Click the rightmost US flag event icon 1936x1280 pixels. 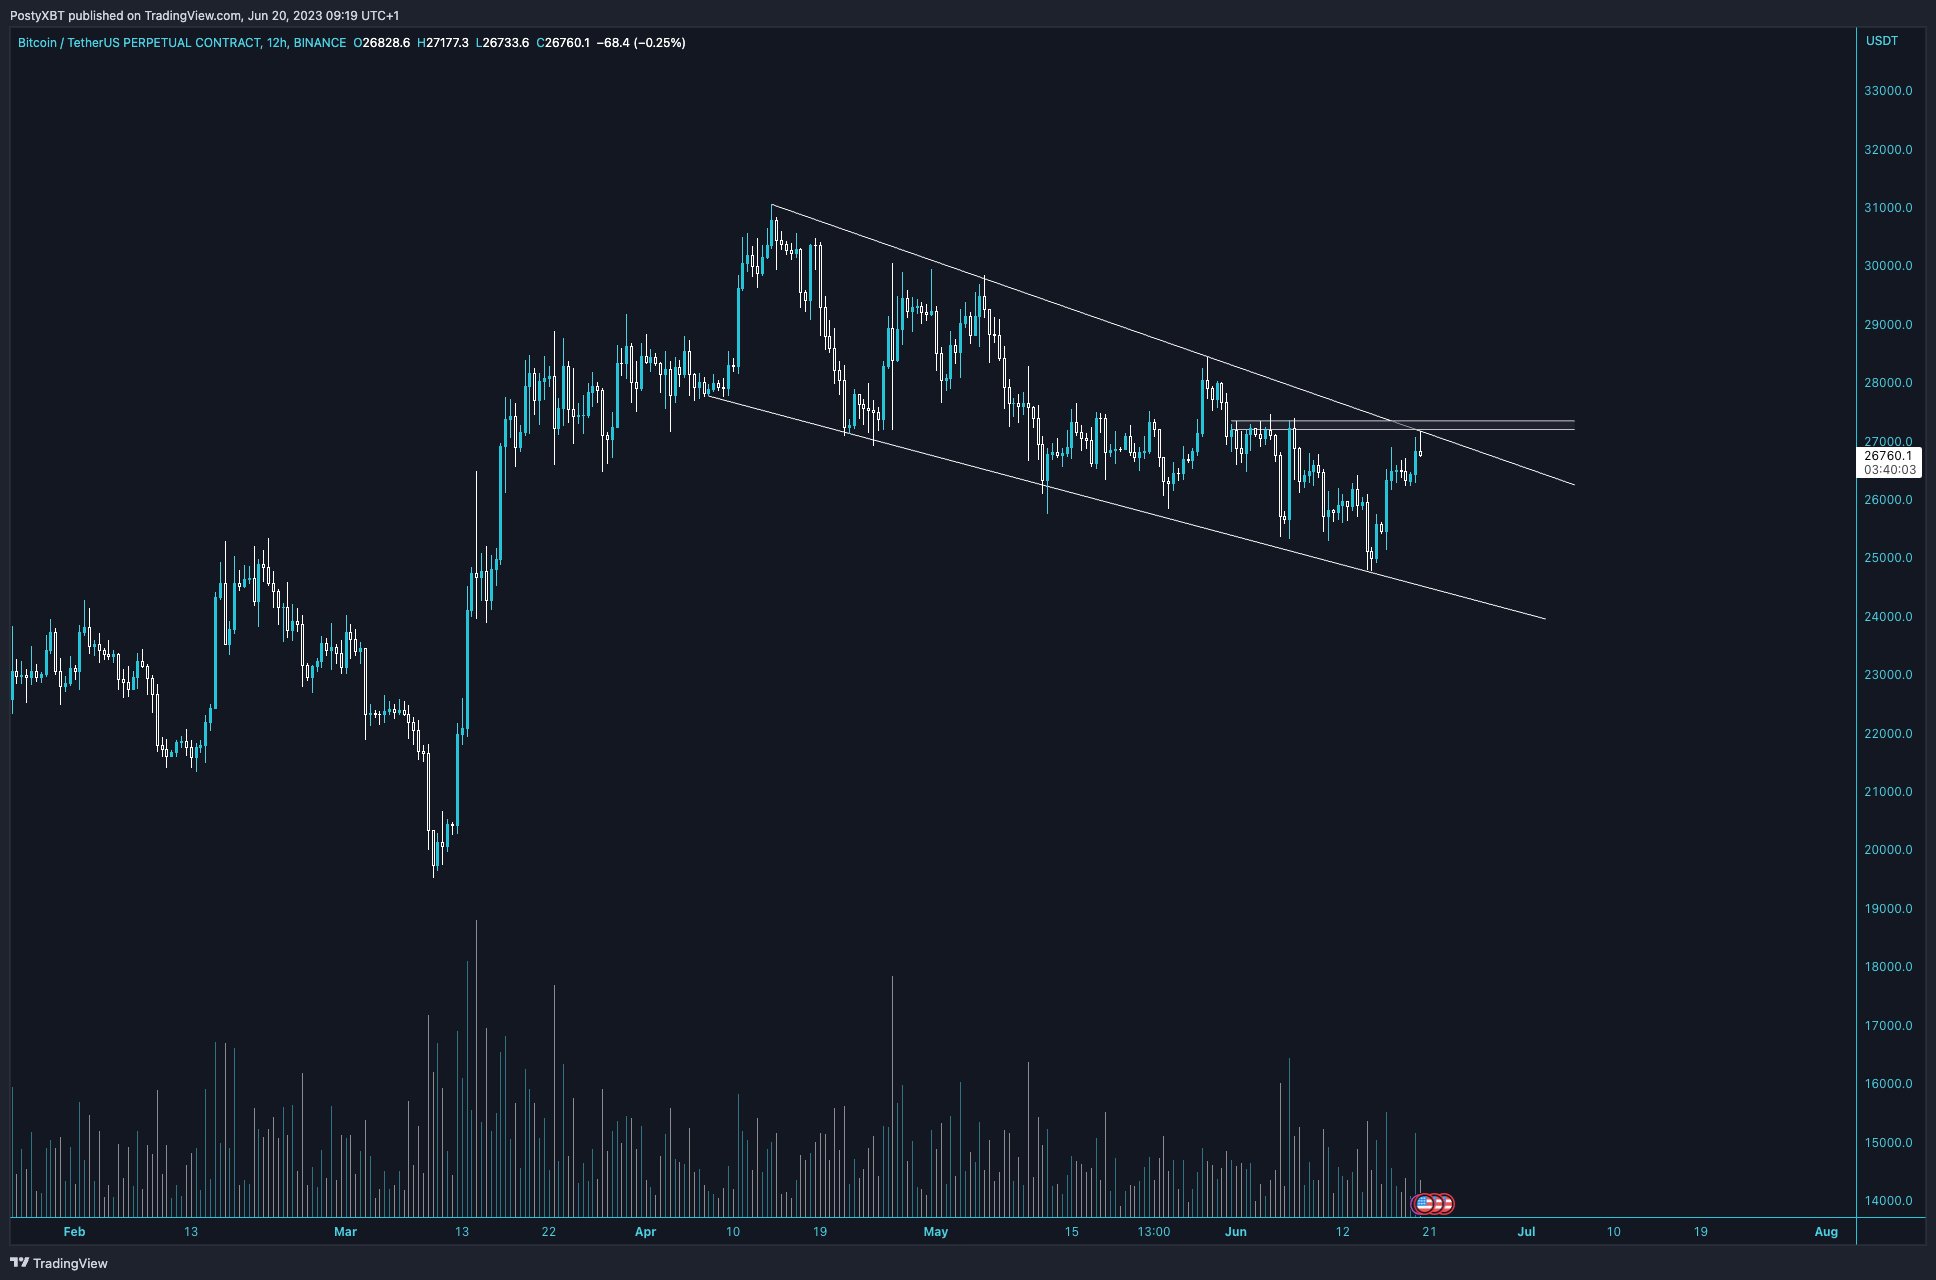(x=1445, y=1203)
